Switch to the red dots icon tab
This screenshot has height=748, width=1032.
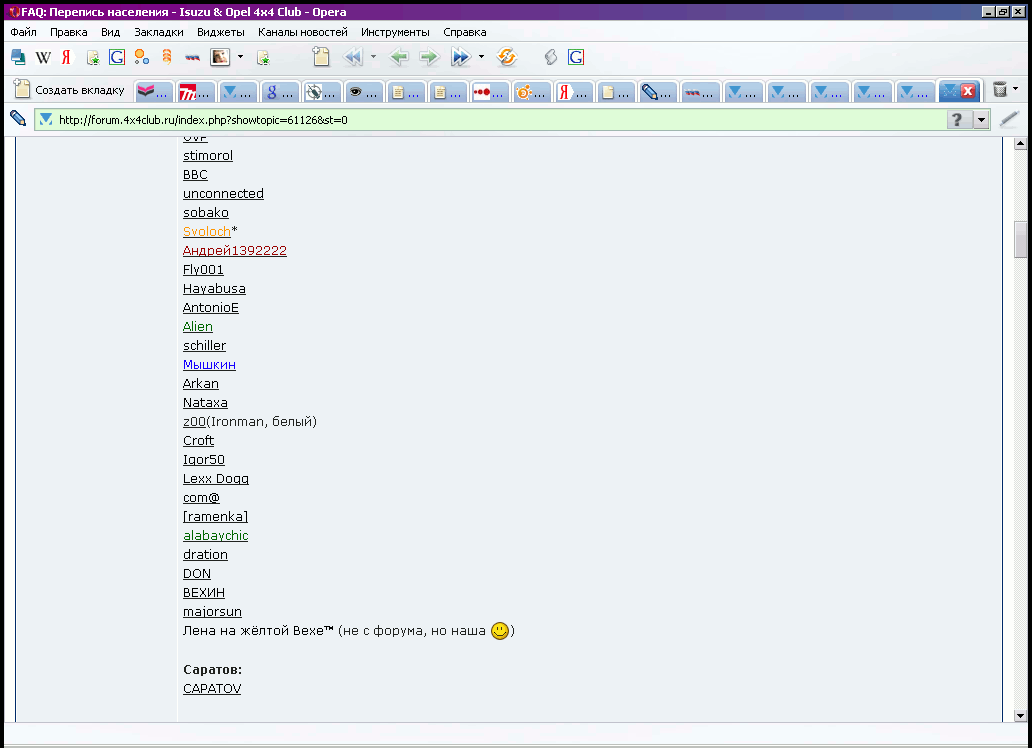tap(492, 92)
